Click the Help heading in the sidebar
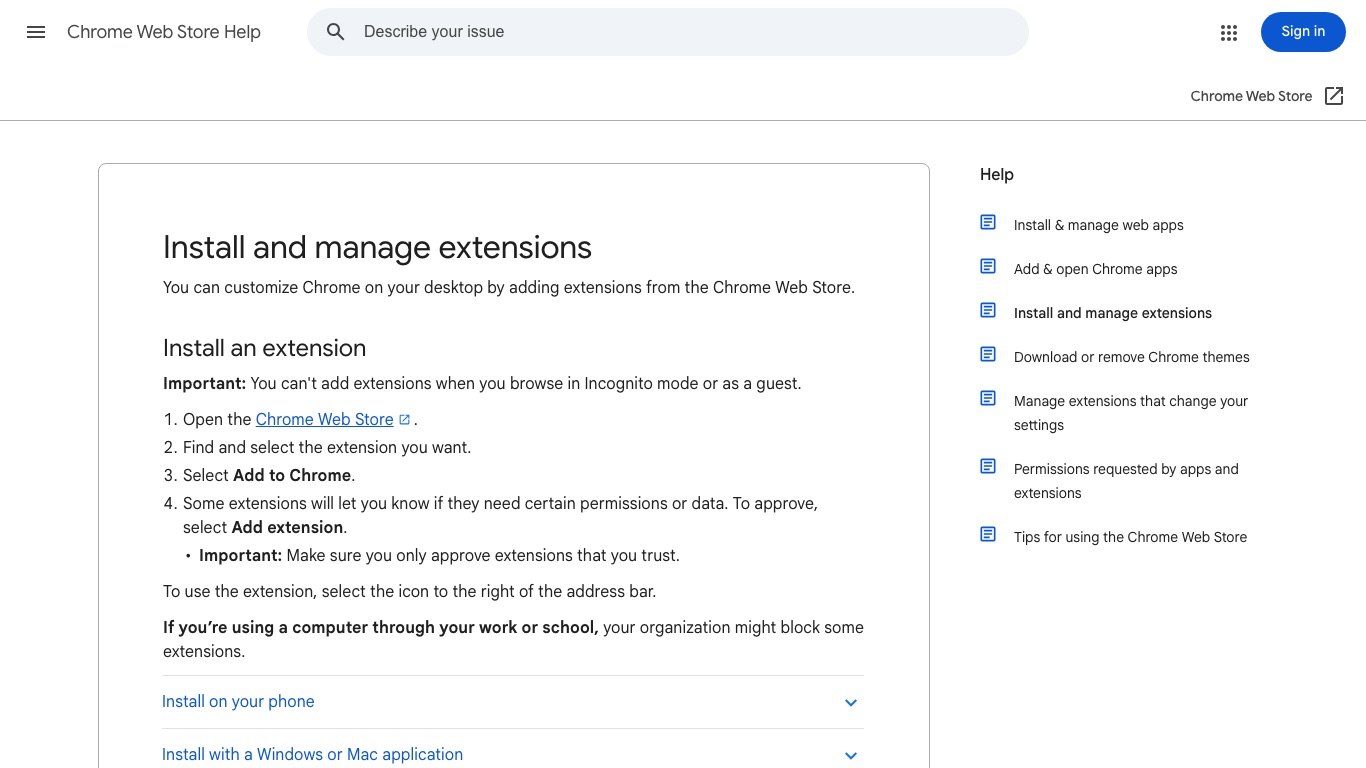This screenshot has width=1366, height=768. (996, 174)
